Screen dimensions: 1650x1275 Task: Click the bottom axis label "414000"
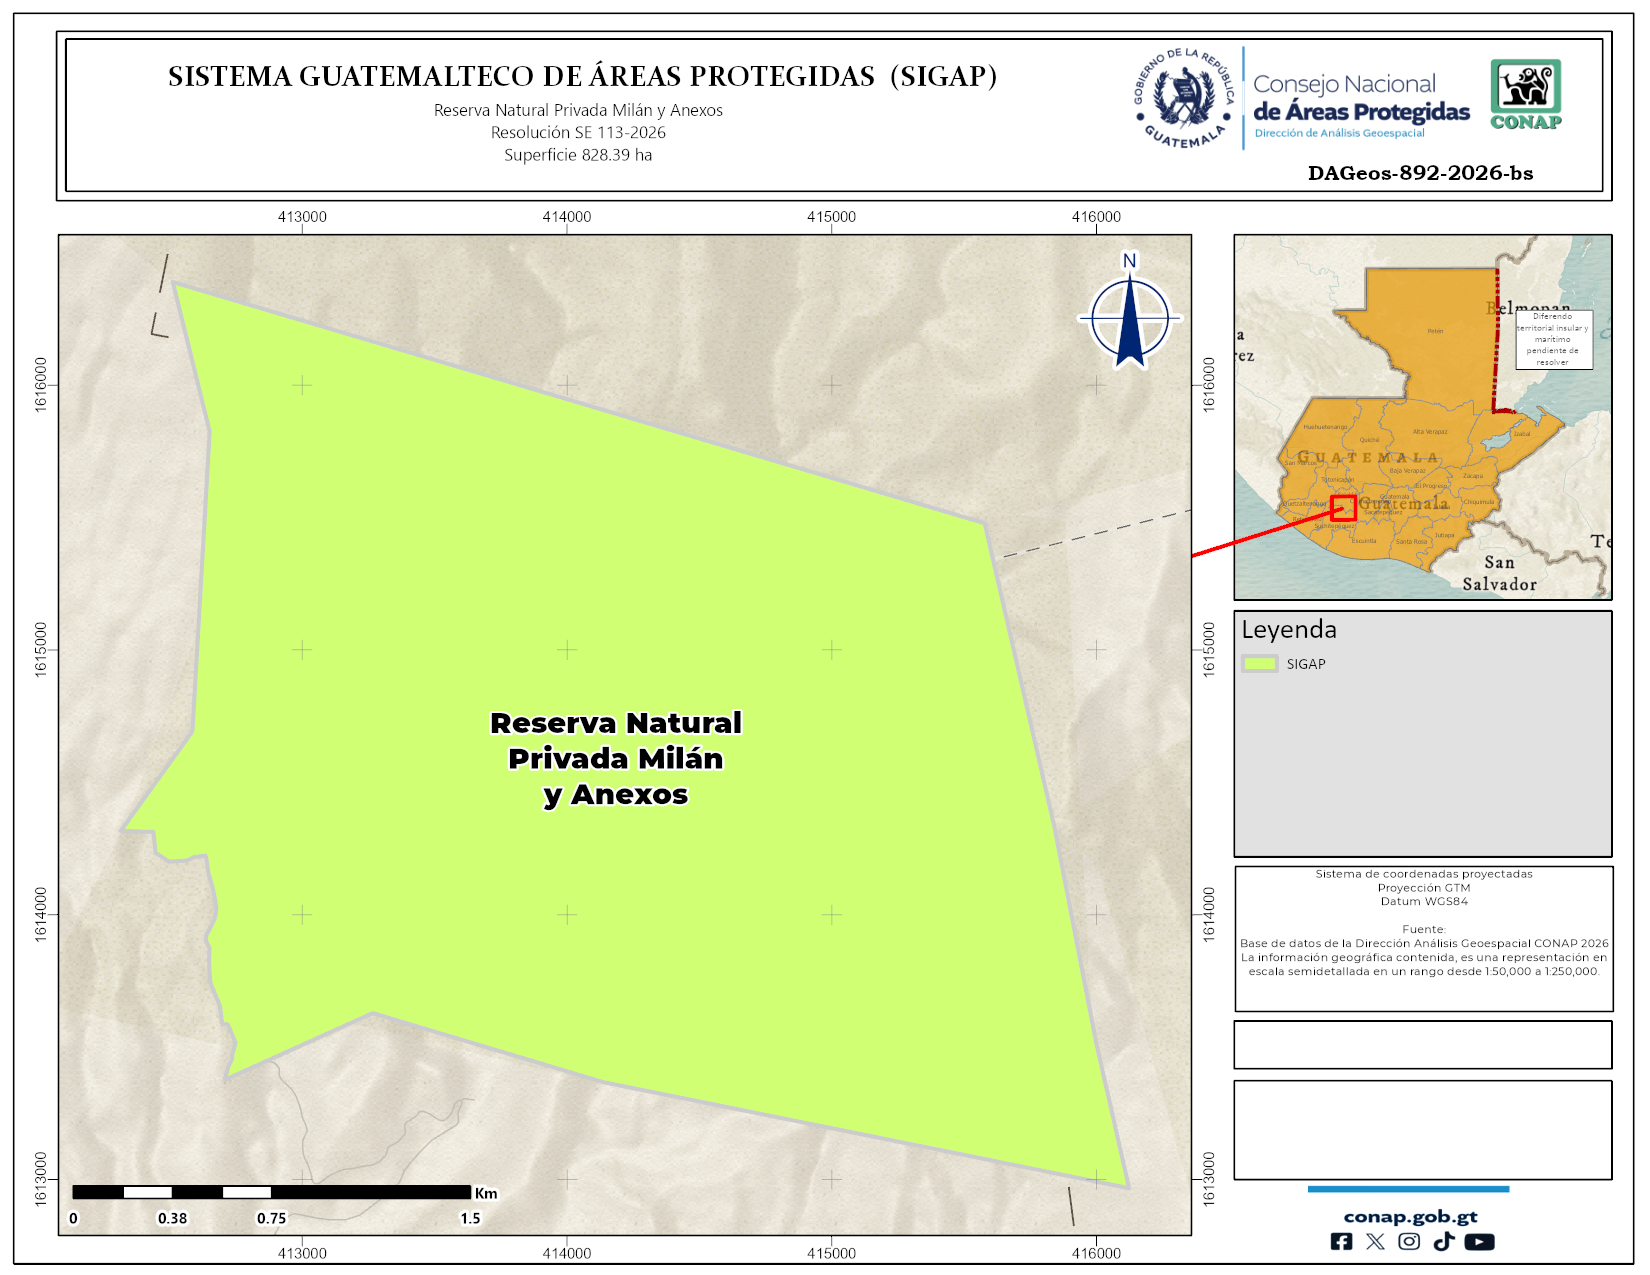[x=567, y=1253]
